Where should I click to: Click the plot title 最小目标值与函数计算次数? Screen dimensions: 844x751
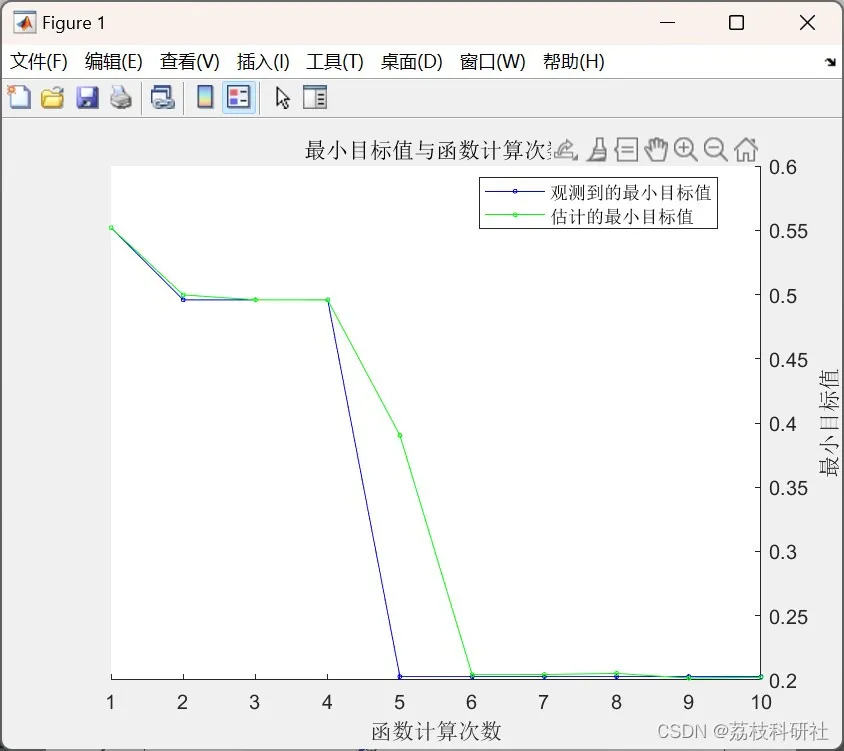click(x=428, y=150)
